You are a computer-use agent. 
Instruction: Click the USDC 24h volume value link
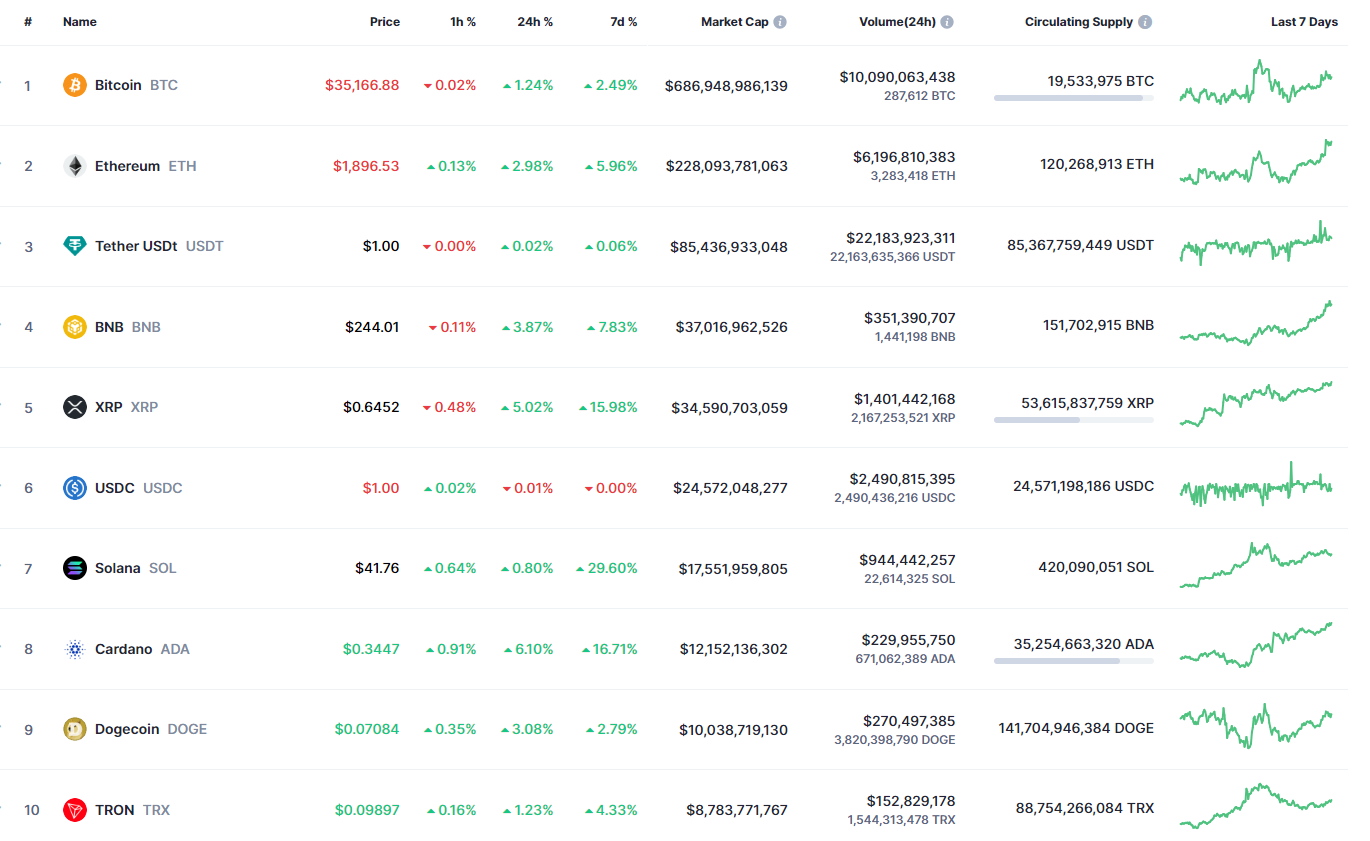[x=903, y=479]
